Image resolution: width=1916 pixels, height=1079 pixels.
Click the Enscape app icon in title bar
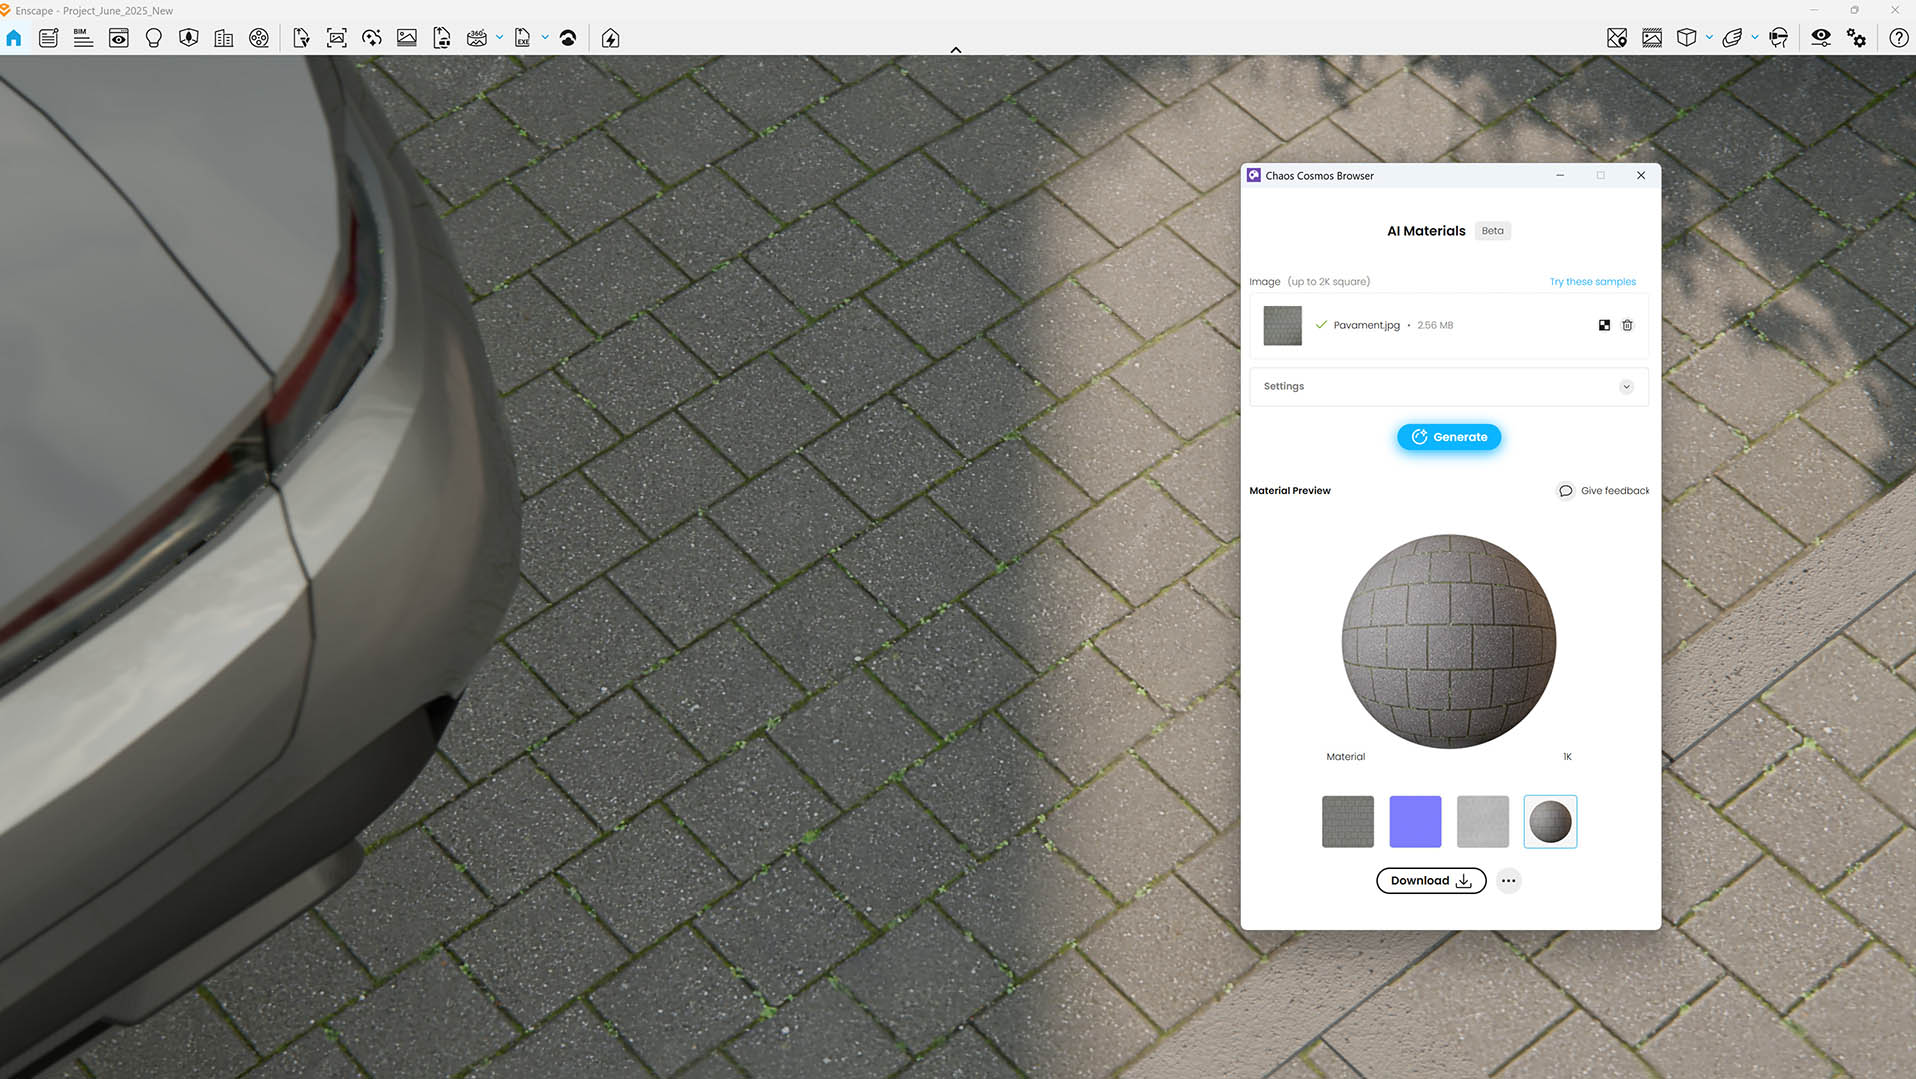click(5, 10)
